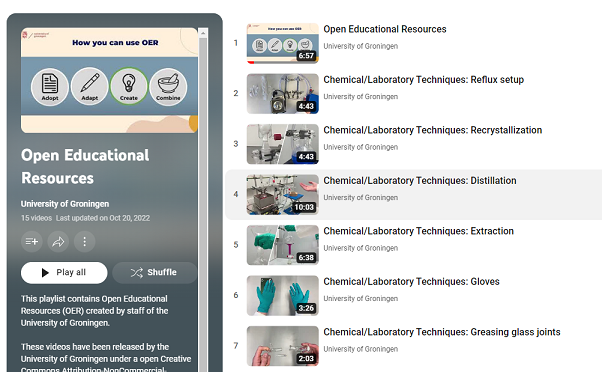Open the large OER playlist cover image
602x372 pixels.
point(109,80)
